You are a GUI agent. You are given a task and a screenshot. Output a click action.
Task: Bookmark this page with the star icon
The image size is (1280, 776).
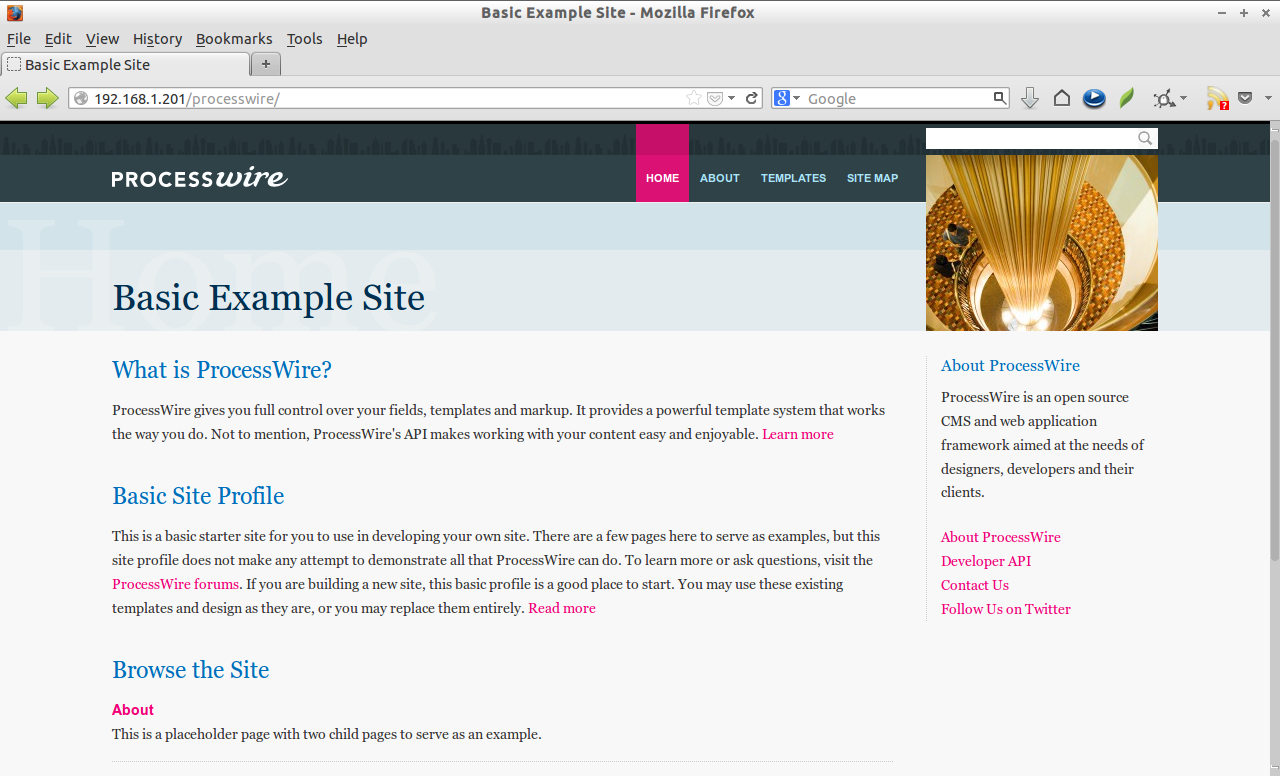click(x=694, y=98)
